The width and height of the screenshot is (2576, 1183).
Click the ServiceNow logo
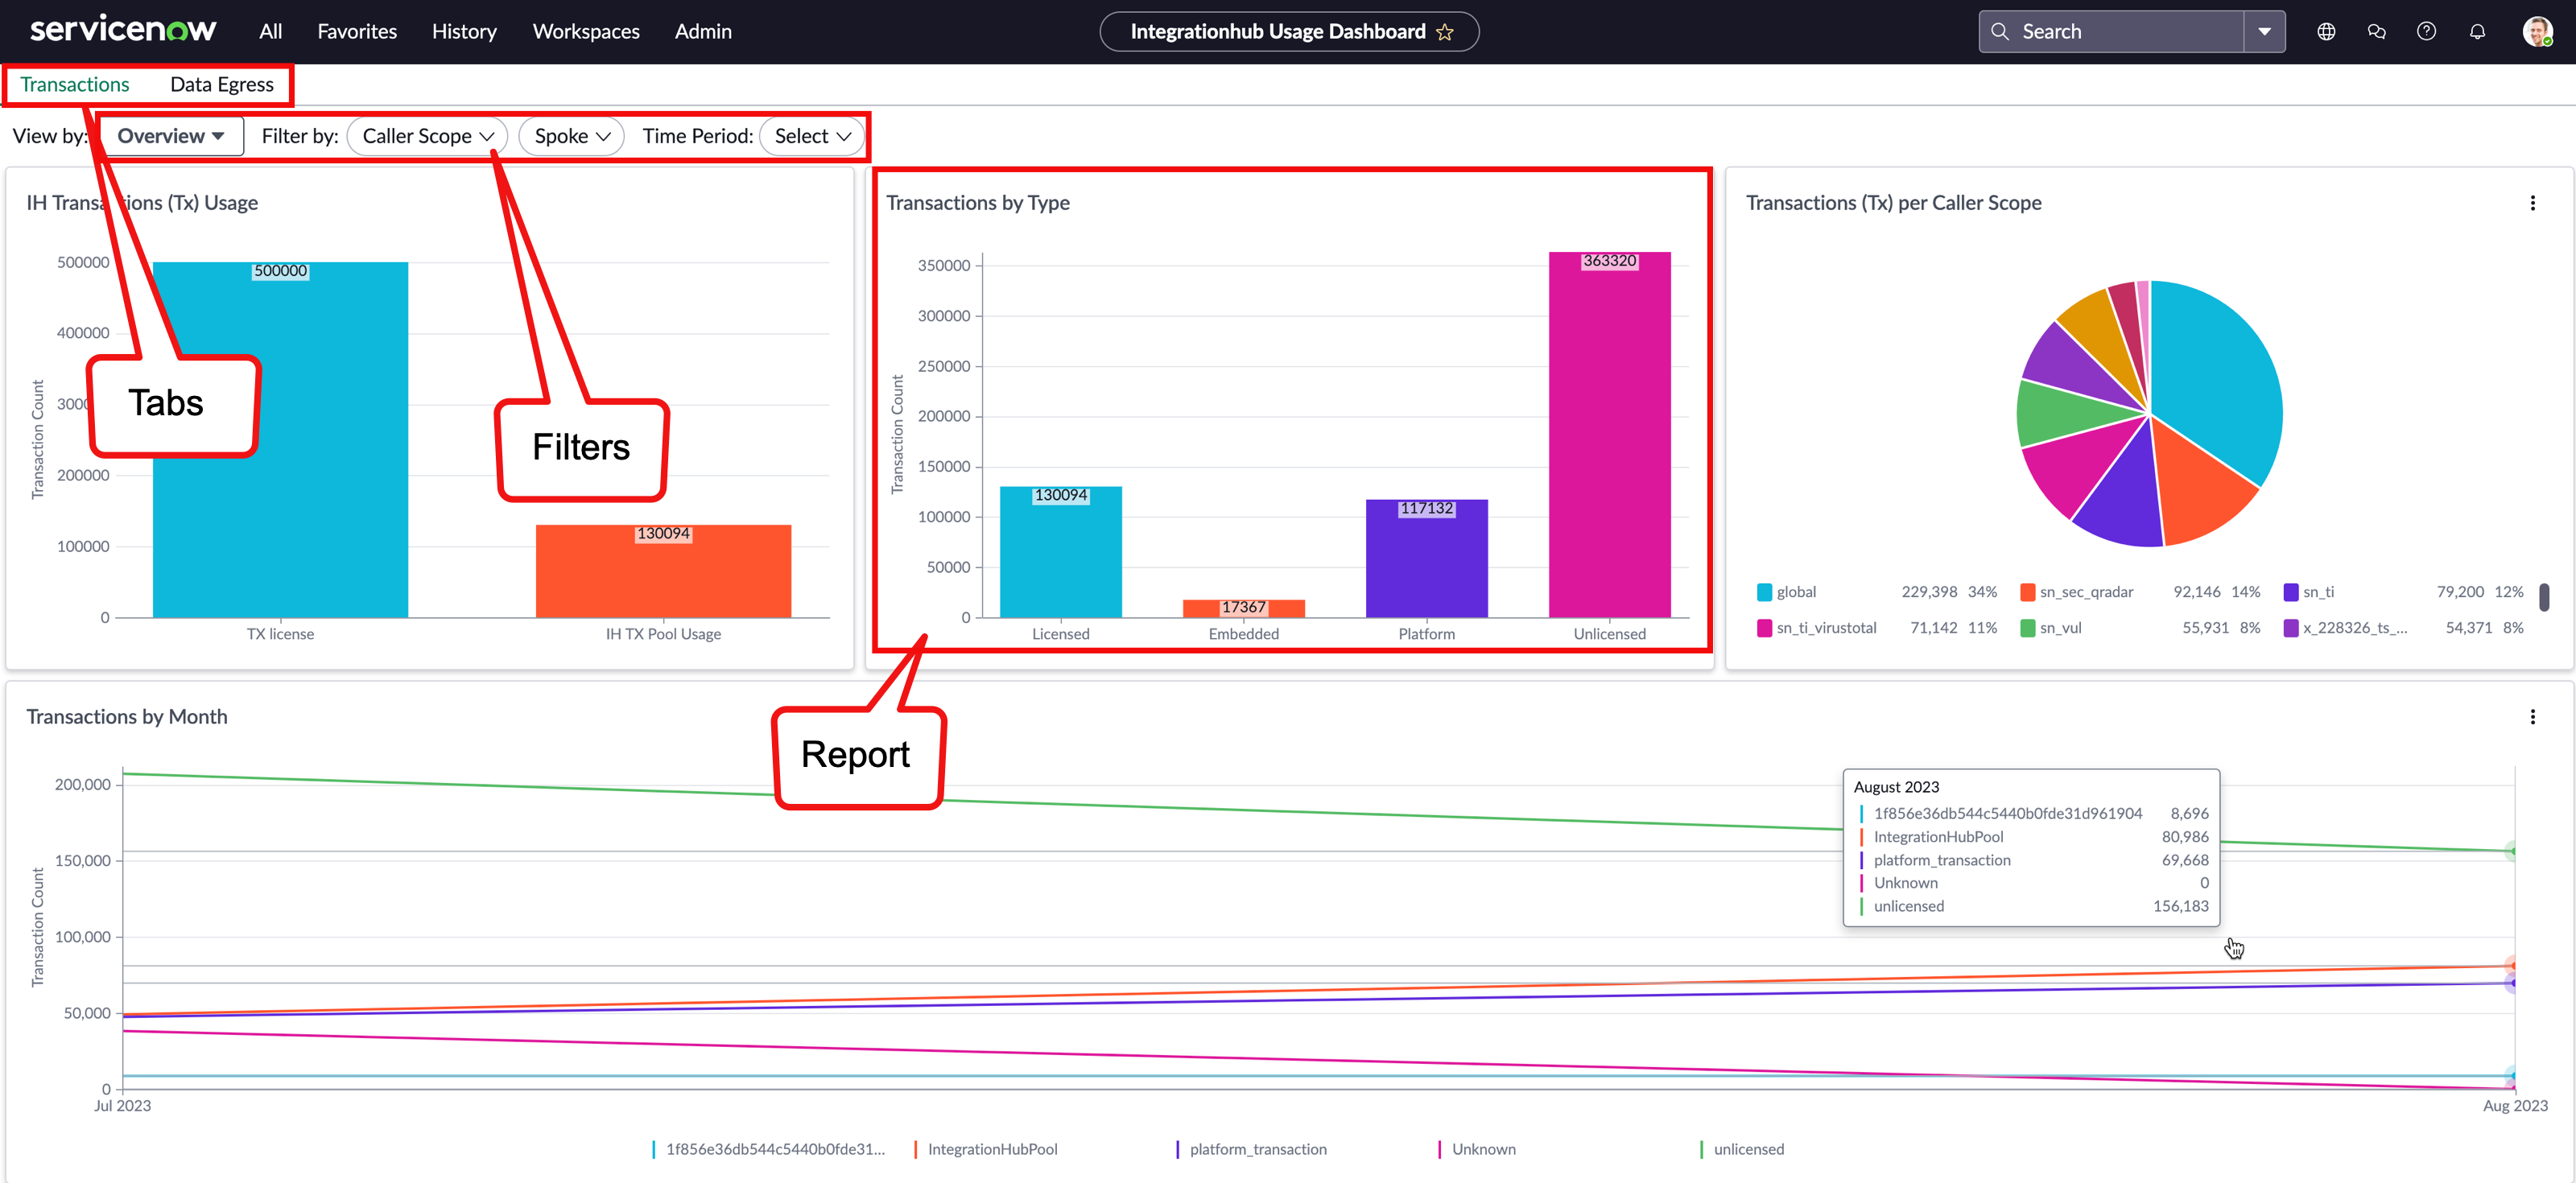(x=123, y=30)
